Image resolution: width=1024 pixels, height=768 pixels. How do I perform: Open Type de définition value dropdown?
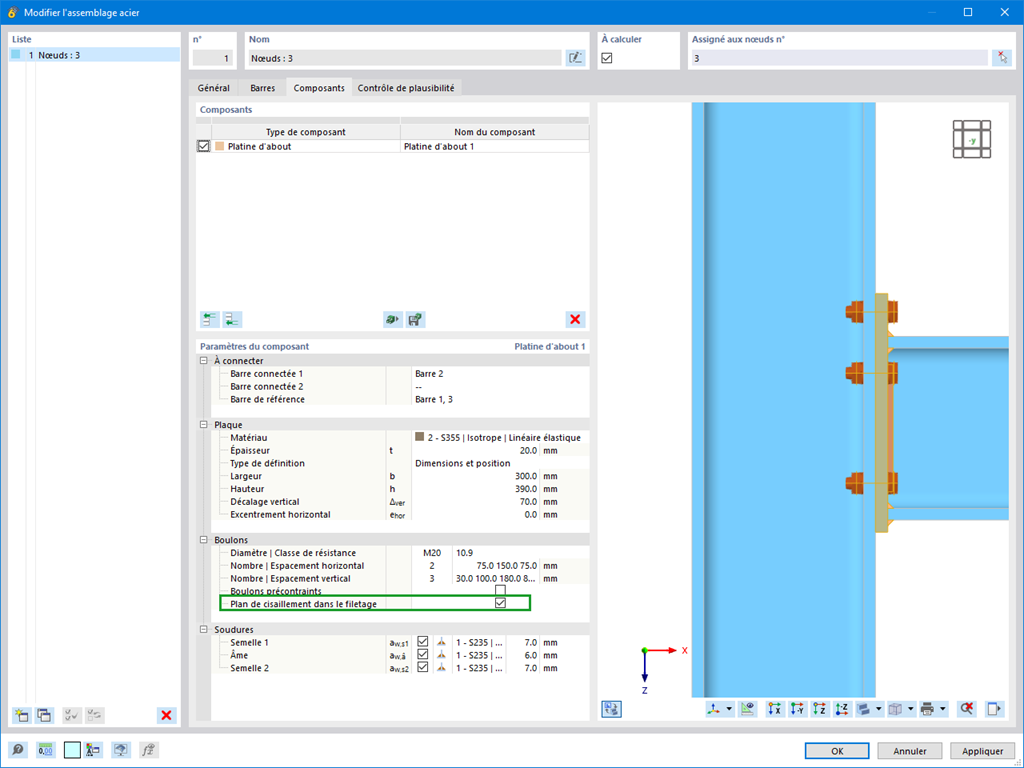[500, 463]
